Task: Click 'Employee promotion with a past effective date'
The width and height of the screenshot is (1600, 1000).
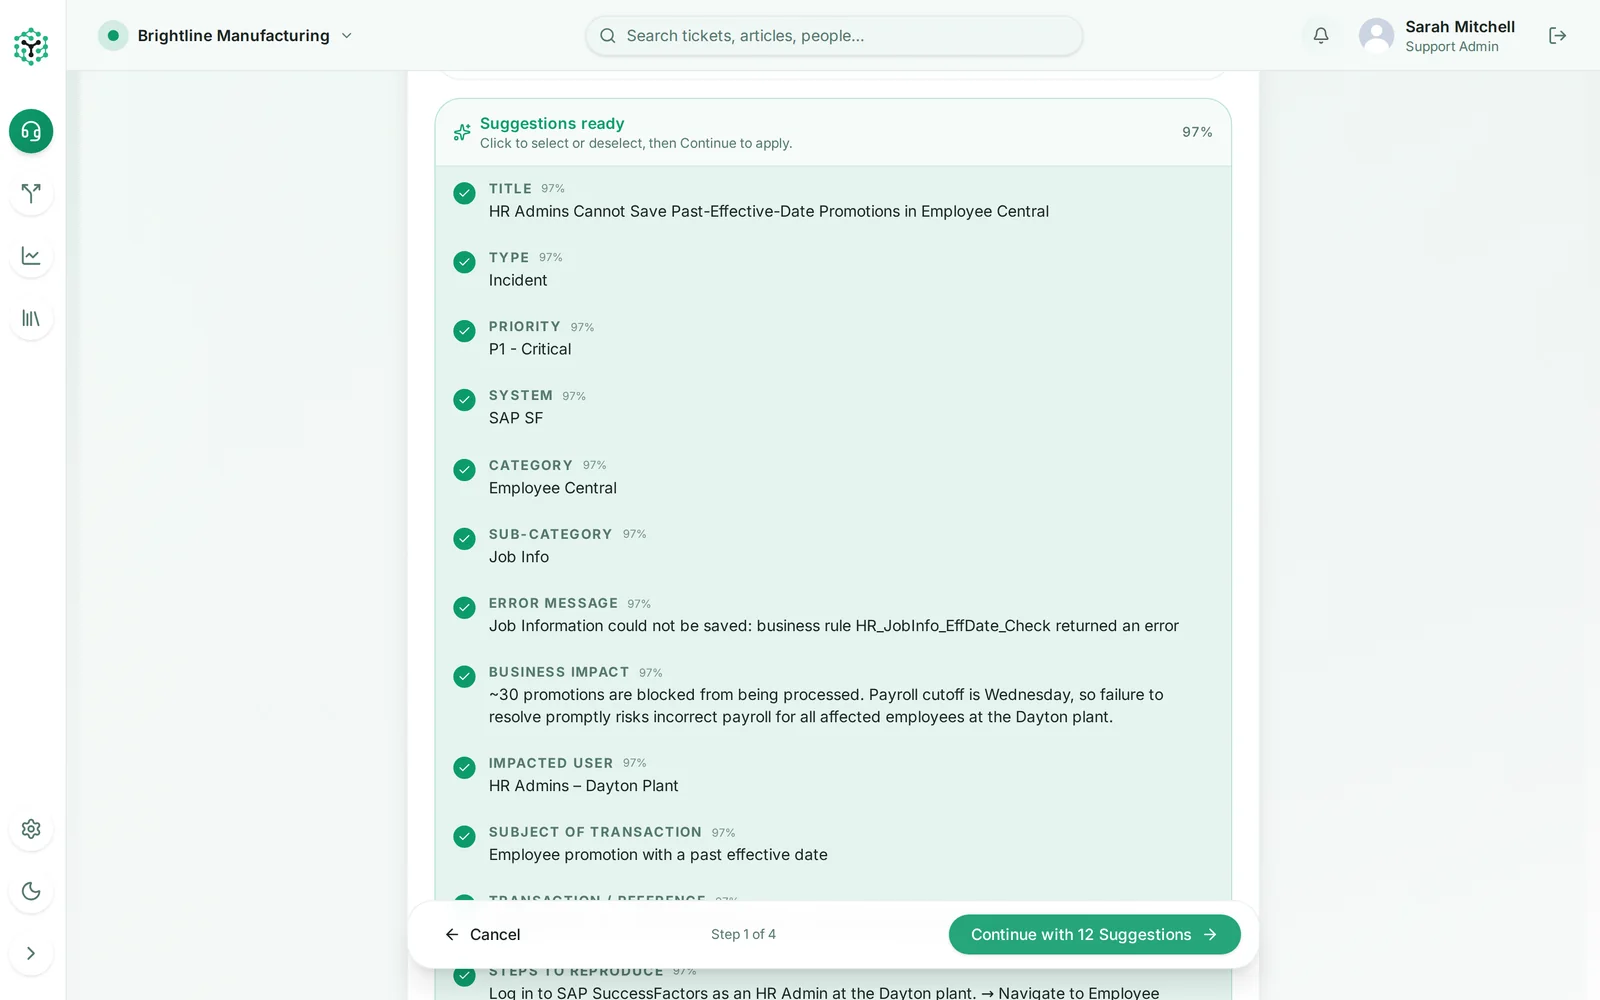Action: tap(658, 855)
